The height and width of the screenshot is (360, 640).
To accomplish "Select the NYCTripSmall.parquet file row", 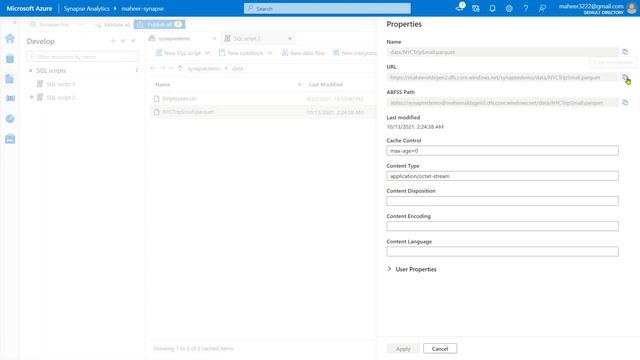I will pyautogui.click(x=263, y=112).
